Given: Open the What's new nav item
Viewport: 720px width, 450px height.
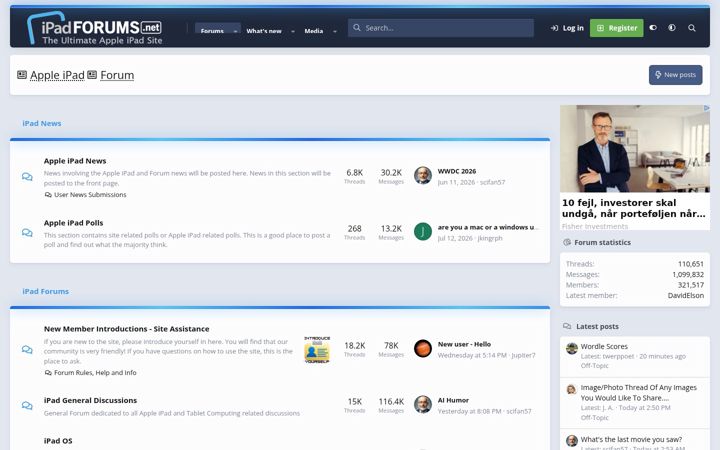Looking at the screenshot, I should [x=264, y=31].
